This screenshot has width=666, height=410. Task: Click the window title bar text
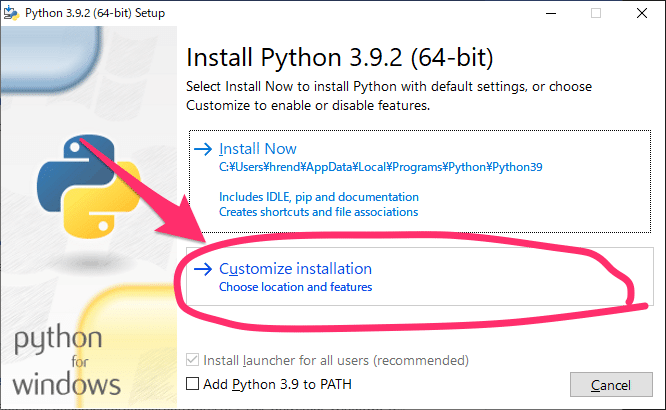[96, 14]
